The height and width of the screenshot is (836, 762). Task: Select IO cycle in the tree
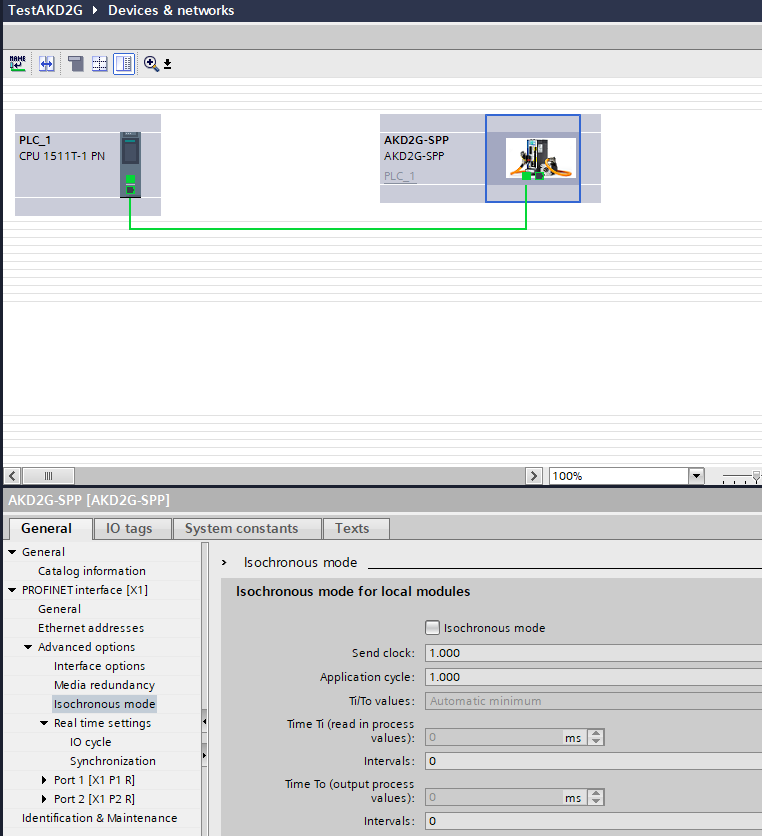pos(91,742)
